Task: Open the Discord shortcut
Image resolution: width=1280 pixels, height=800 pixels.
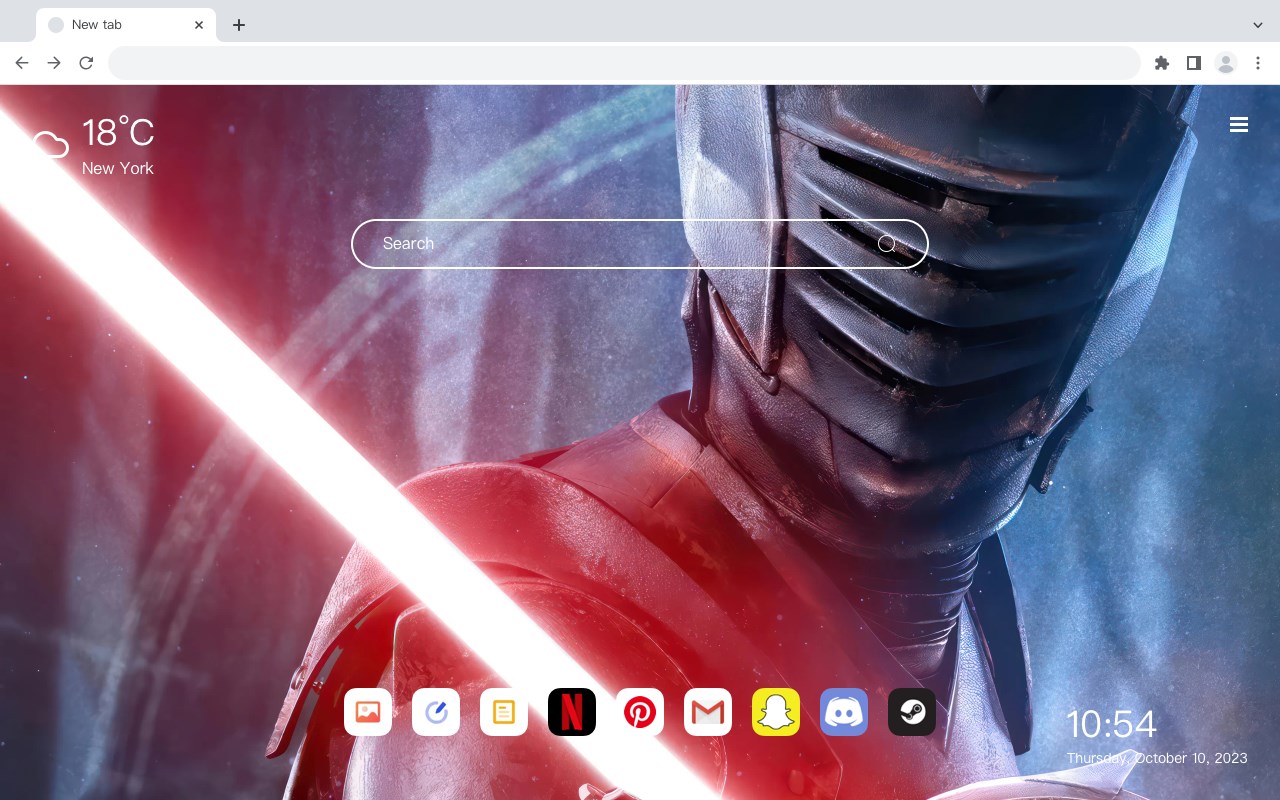Action: tap(844, 712)
